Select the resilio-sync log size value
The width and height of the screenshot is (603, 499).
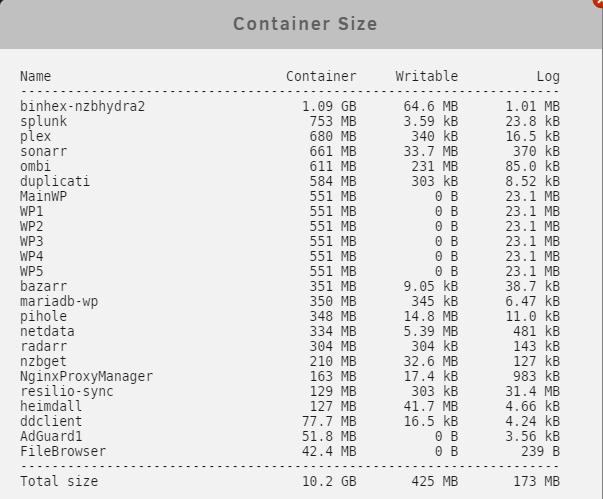click(x=533, y=391)
